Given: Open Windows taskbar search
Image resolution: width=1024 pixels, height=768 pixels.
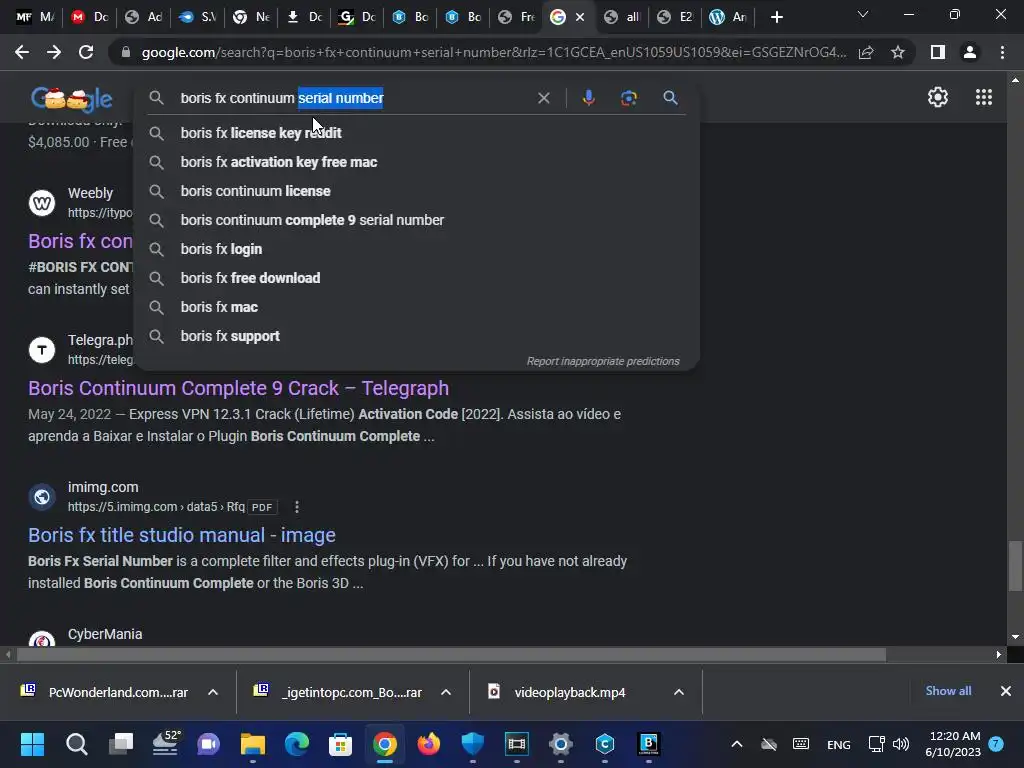Looking at the screenshot, I should coord(76,744).
